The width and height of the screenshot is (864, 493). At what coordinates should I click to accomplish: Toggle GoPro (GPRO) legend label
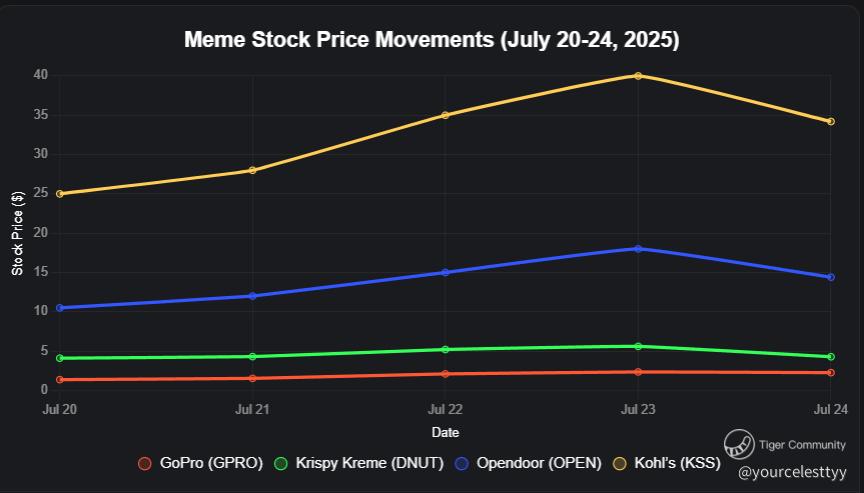[x=210, y=463]
